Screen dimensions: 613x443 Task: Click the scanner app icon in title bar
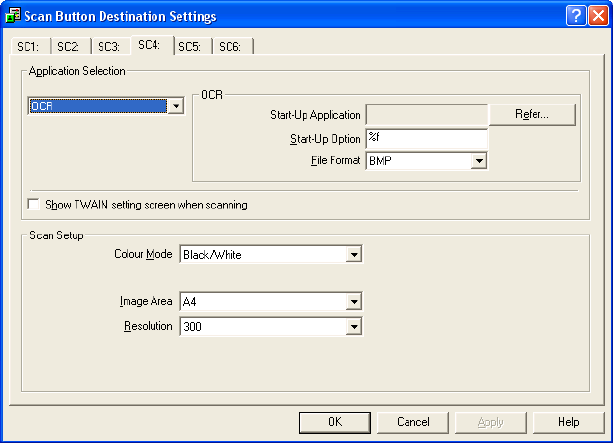13,16
